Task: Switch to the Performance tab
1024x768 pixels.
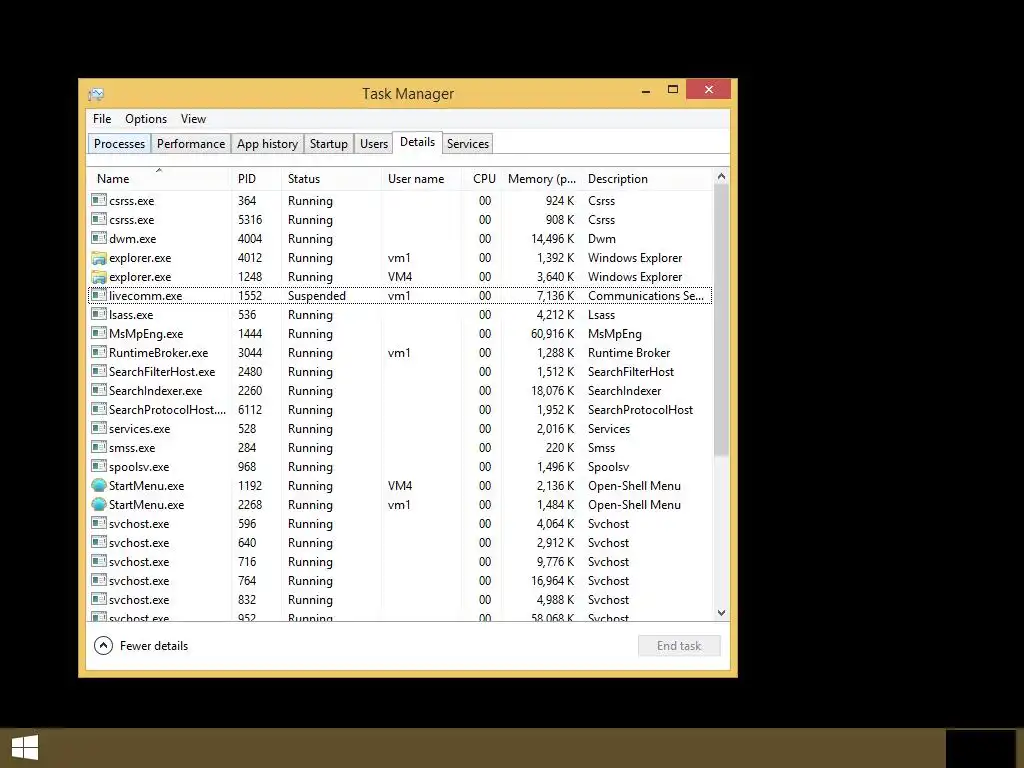Action: pyautogui.click(x=191, y=144)
